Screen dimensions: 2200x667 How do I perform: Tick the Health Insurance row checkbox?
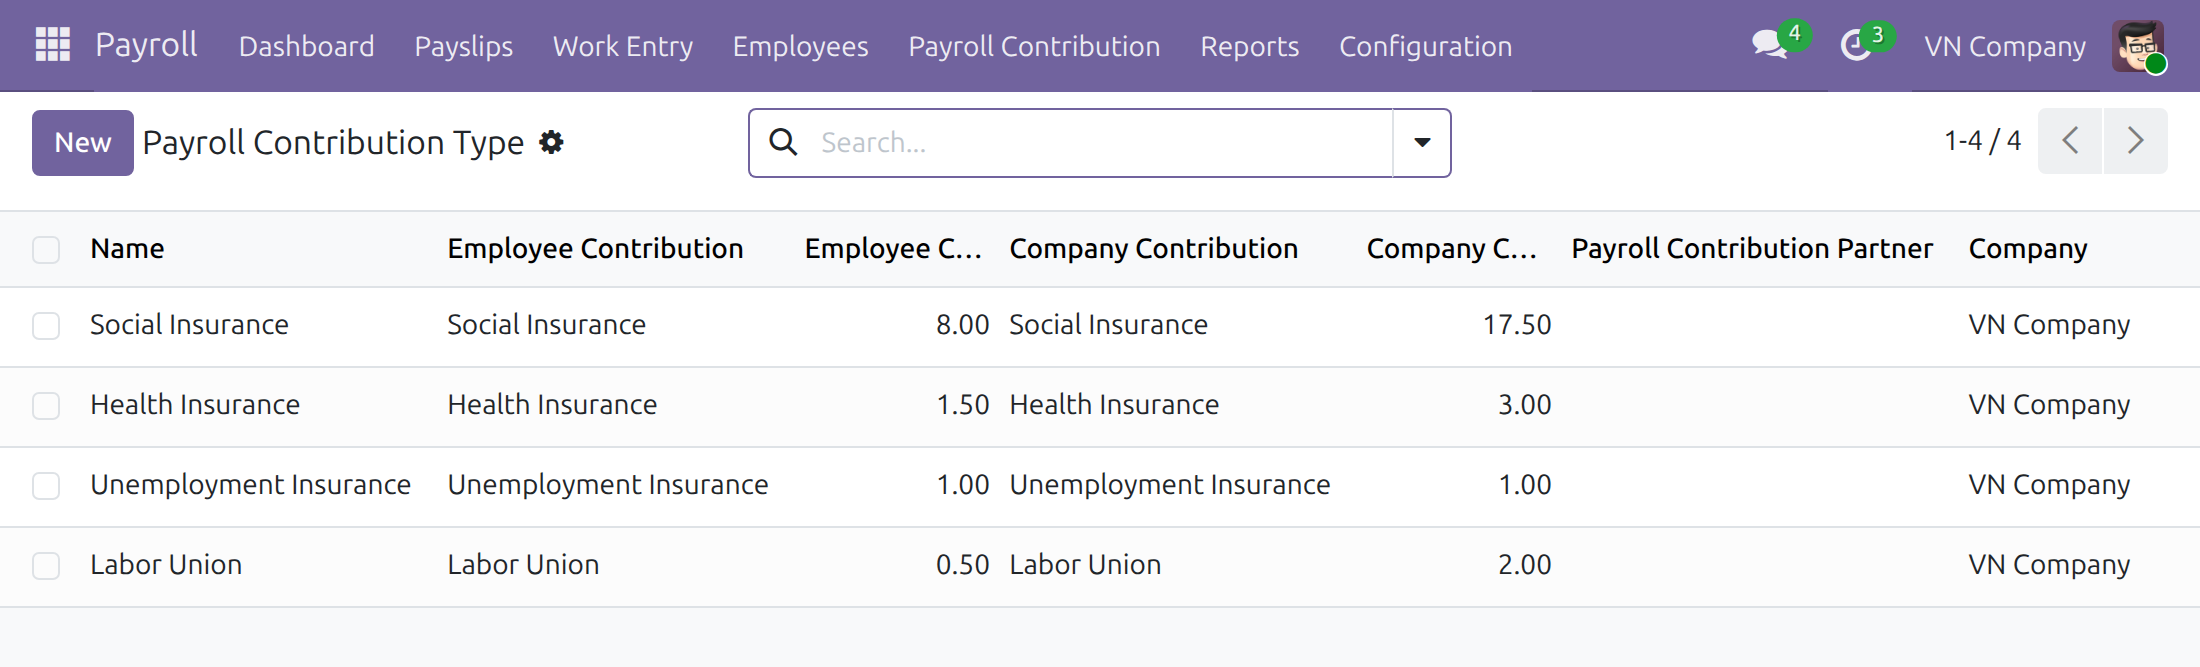(46, 406)
